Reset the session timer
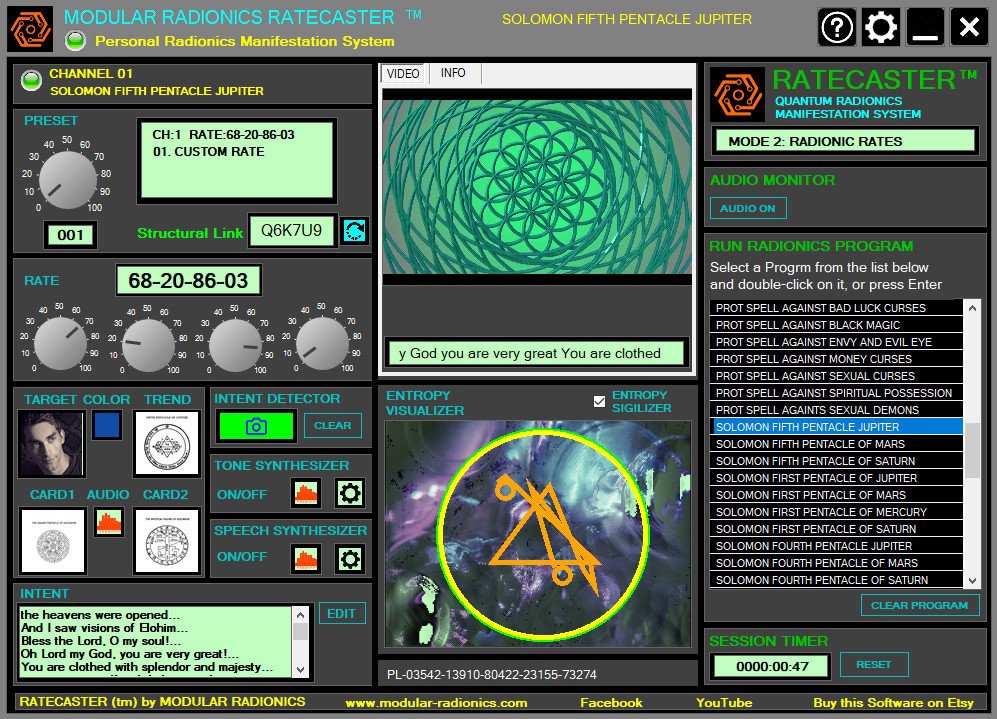Screen dimensions: 997x719 [x=874, y=664]
